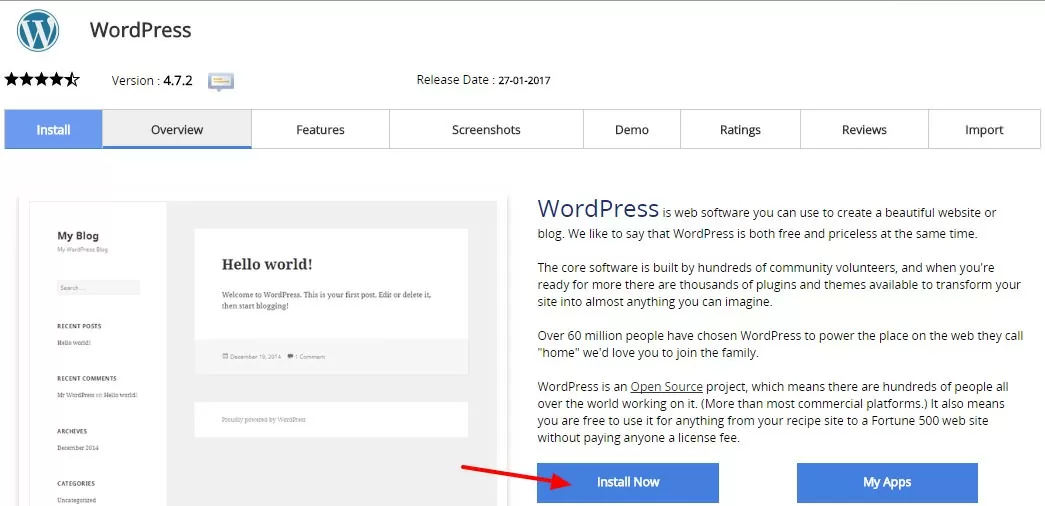Click 'Recent Posts' heading in preview
1045x506 pixels.
[x=79, y=326]
